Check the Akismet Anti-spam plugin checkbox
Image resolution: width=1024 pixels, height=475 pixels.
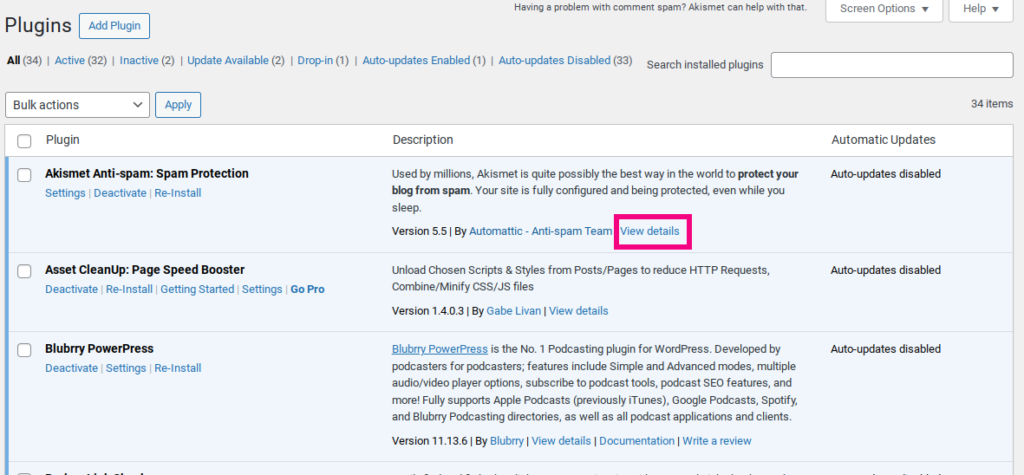click(x=24, y=175)
